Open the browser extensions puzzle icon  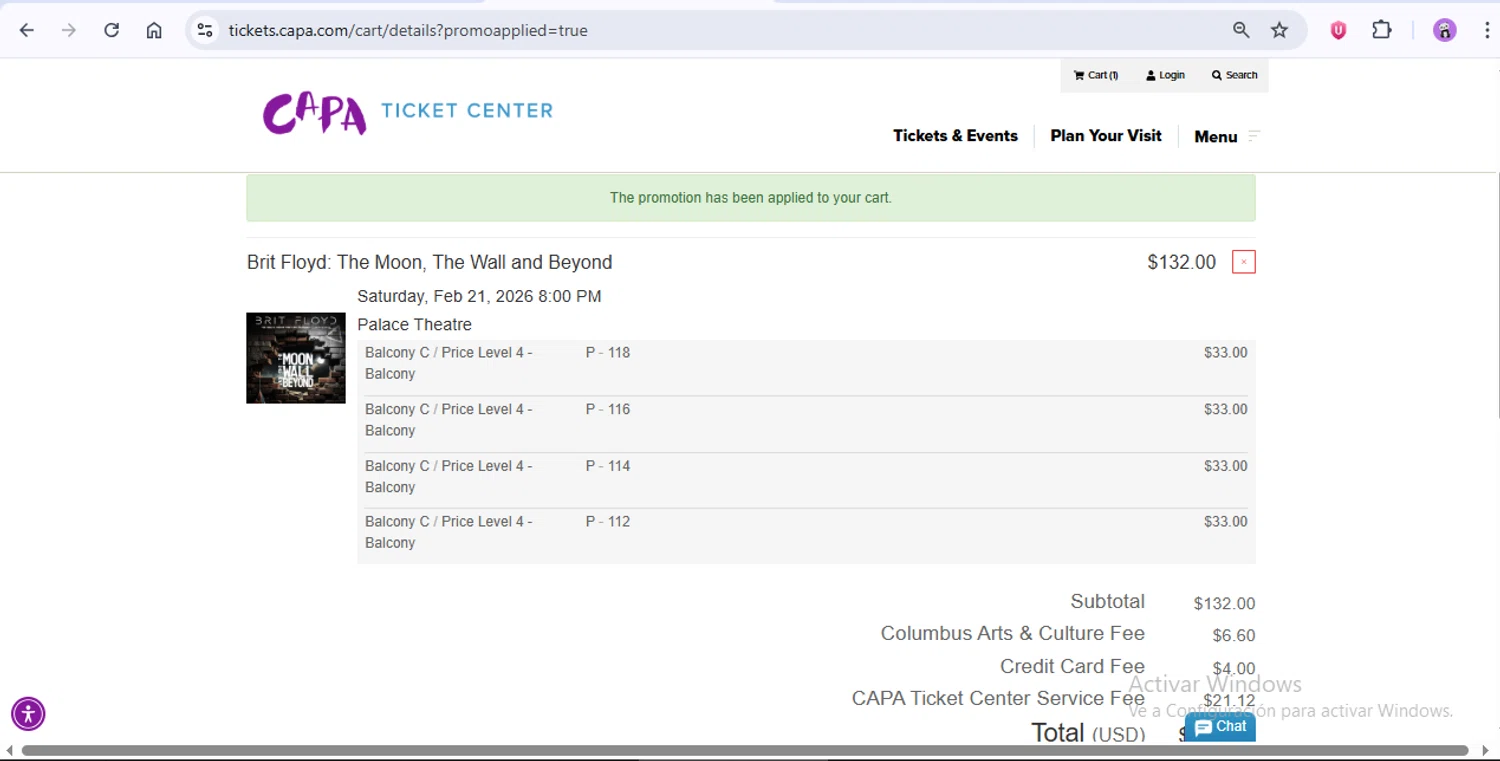point(1382,30)
